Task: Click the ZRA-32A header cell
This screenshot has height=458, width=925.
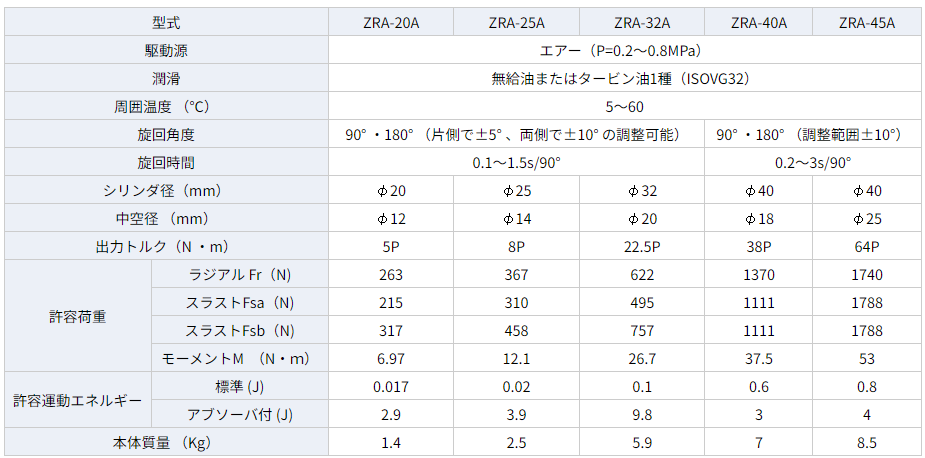Action: click(642, 22)
